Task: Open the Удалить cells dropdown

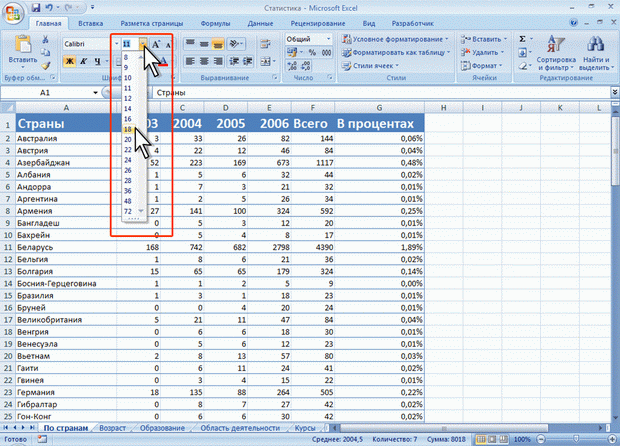Action: point(482,52)
